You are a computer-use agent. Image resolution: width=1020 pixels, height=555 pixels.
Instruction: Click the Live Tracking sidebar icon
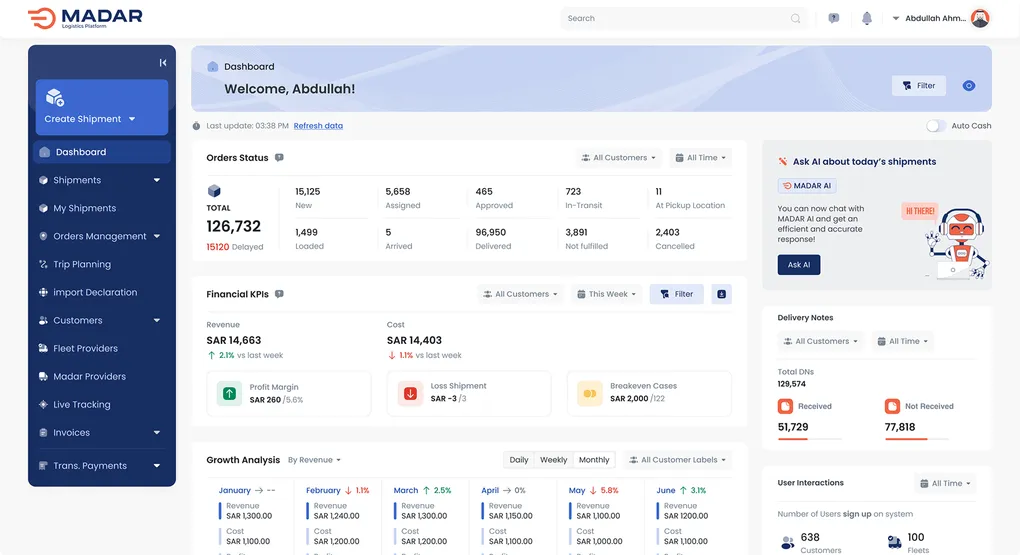click(x=43, y=405)
